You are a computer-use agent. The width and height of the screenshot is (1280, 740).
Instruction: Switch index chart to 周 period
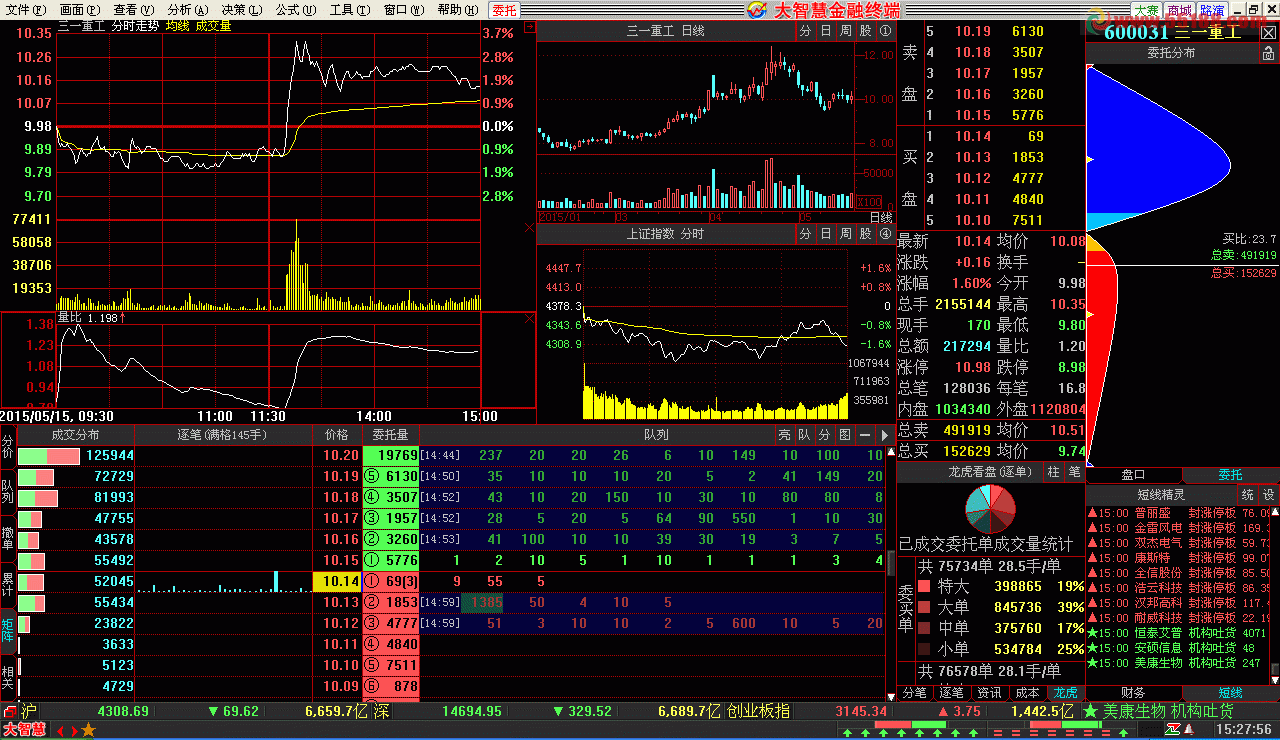point(846,233)
